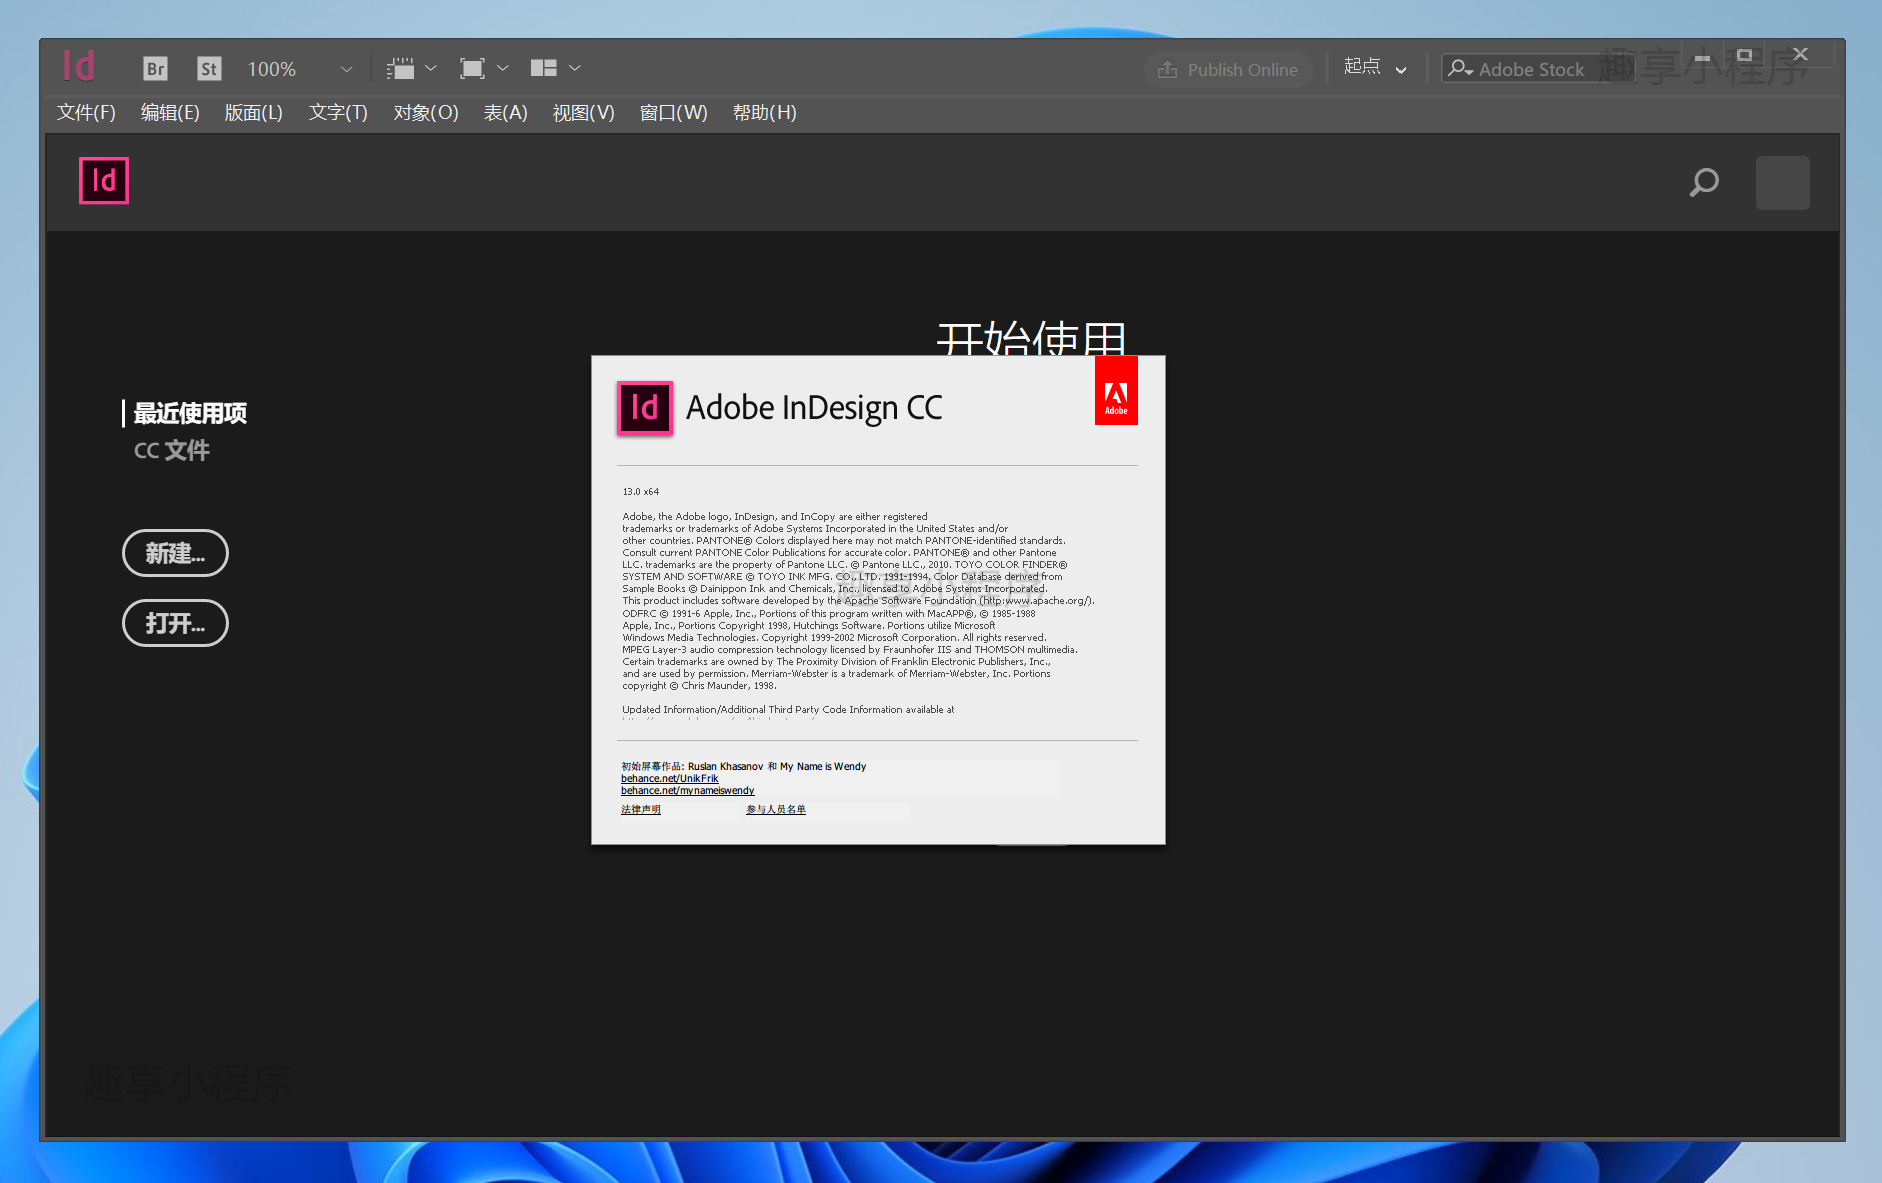Click the search magnifier icon

(x=1704, y=183)
